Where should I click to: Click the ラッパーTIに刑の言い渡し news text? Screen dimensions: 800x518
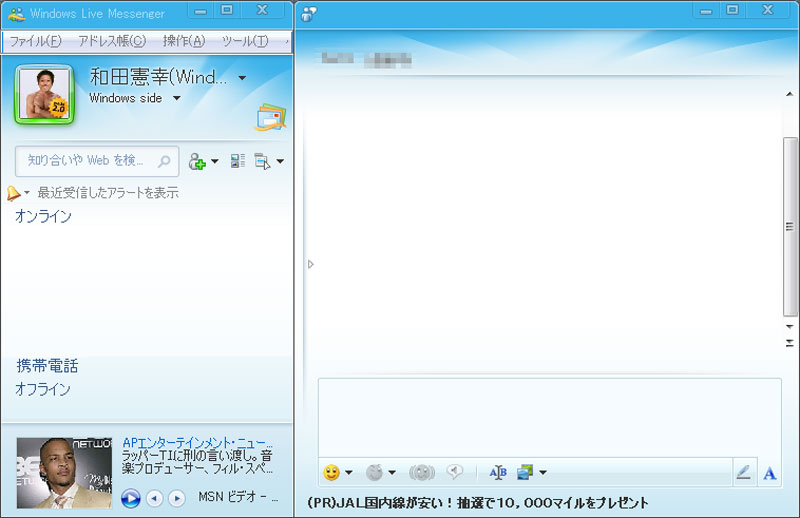point(197,461)
